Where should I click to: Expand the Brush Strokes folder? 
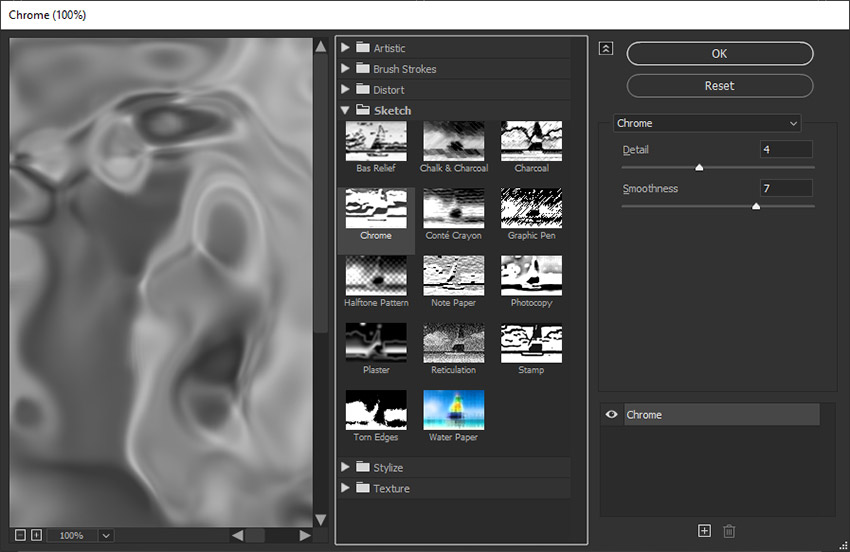(x=345, y=68)
